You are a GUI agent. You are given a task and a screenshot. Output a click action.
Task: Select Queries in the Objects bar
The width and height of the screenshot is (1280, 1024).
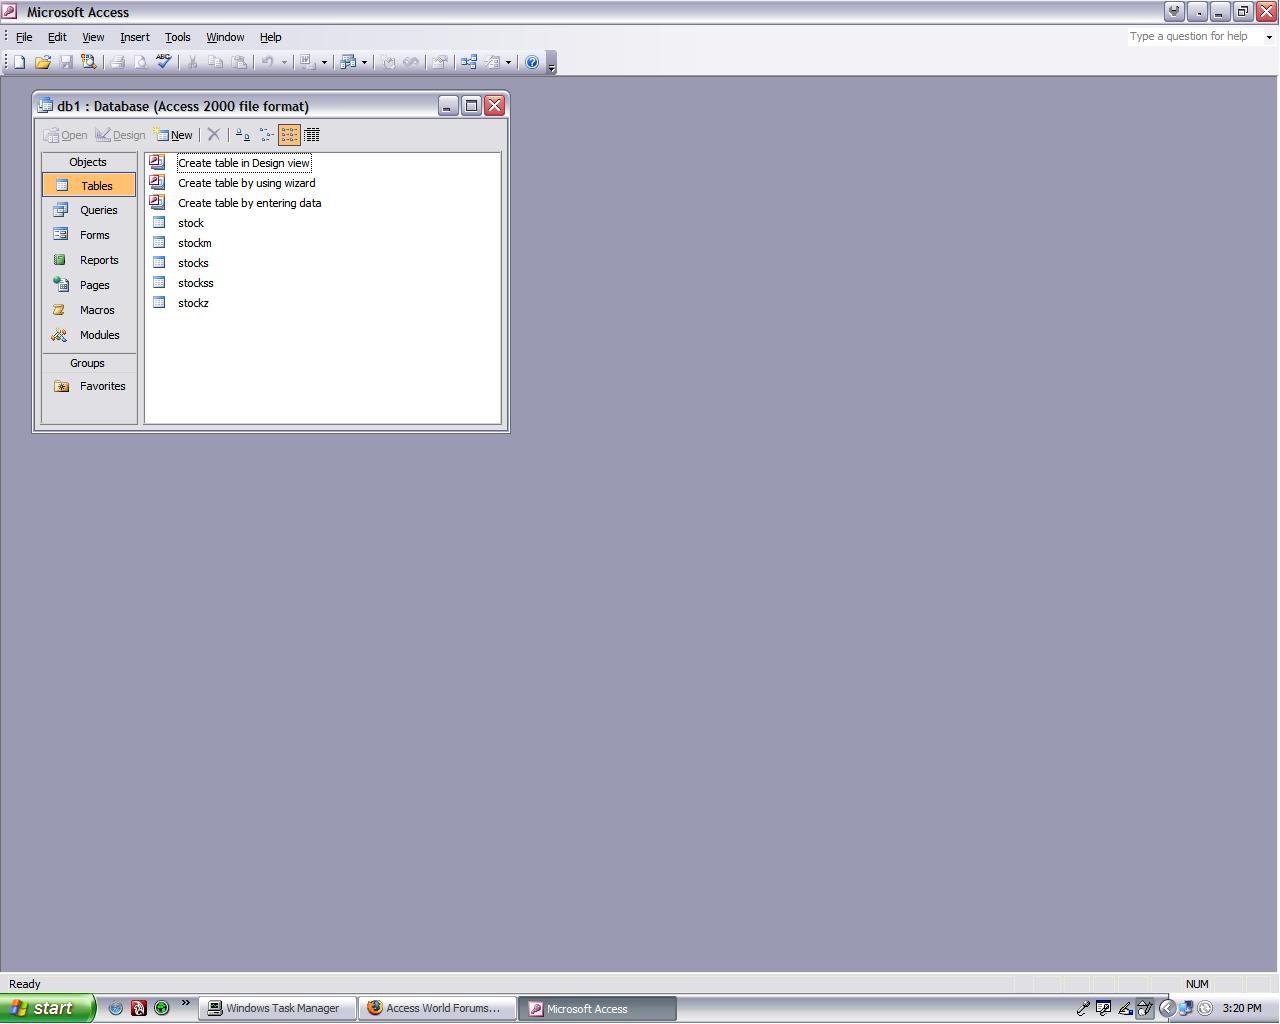(89, 210)
